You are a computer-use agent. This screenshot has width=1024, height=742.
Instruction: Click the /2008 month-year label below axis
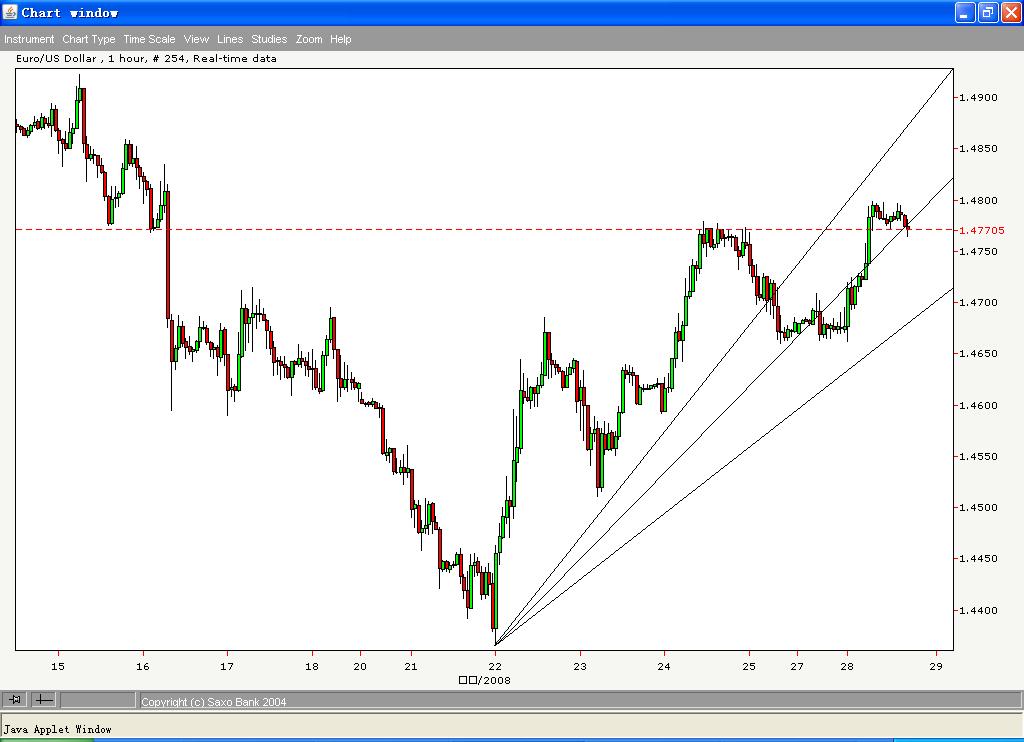tap(485, 680)
